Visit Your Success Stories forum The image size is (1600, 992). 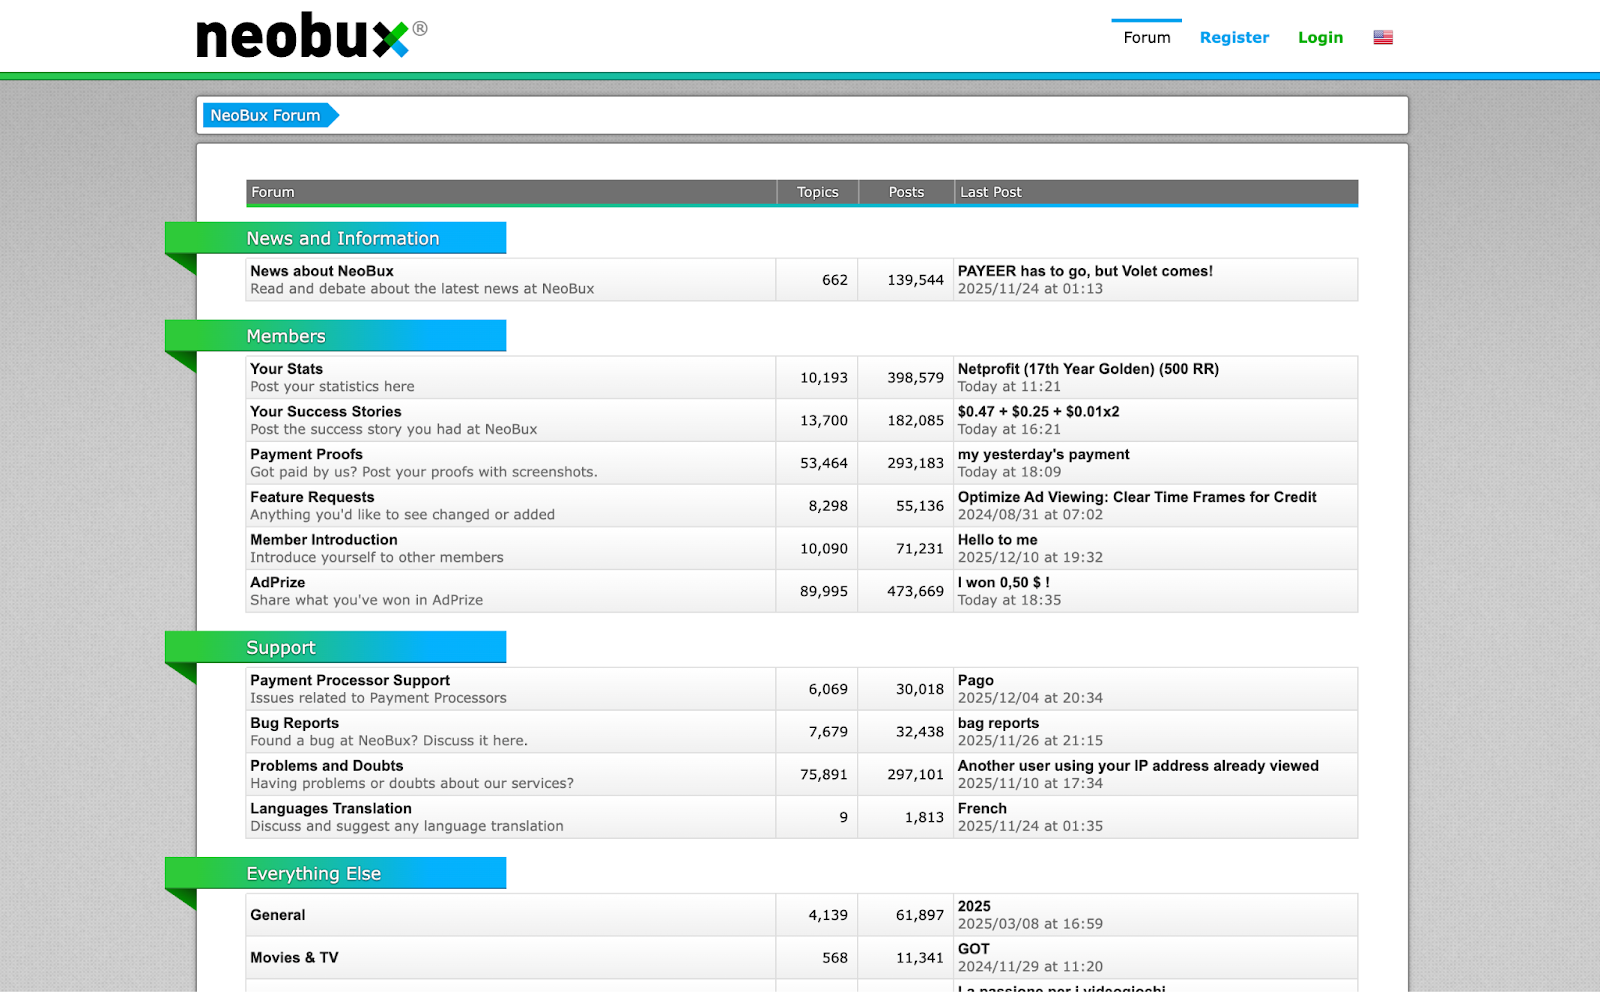tap(325, 412)
